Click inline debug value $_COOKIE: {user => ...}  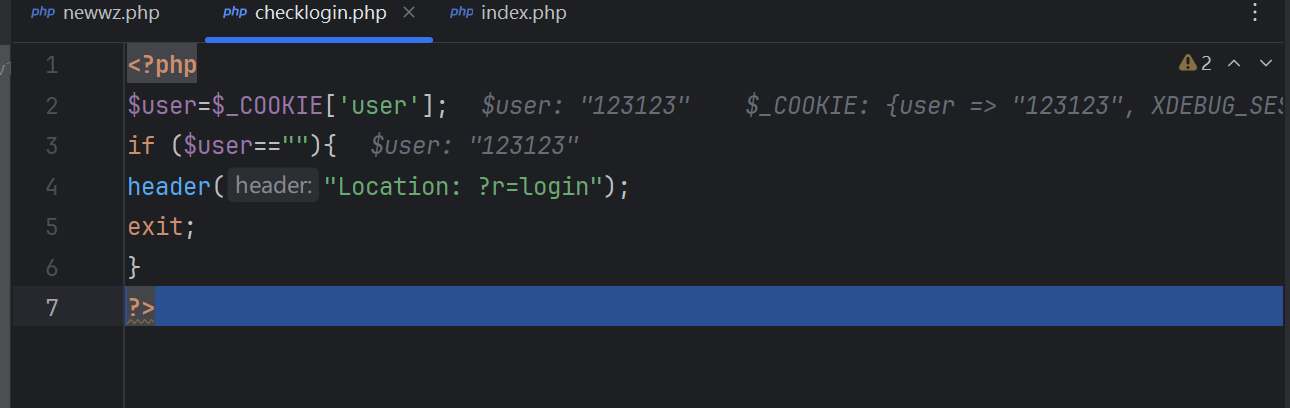tap(1012, 106)
